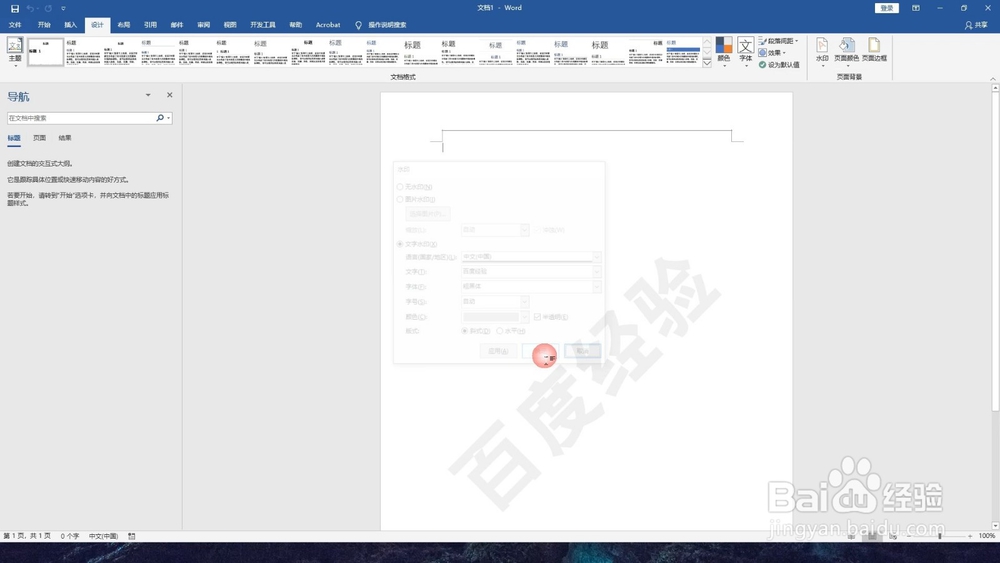Select 斜式 diagonal layout radio
The width and height of the screenshot is (1000, 563).
[465, 331]
